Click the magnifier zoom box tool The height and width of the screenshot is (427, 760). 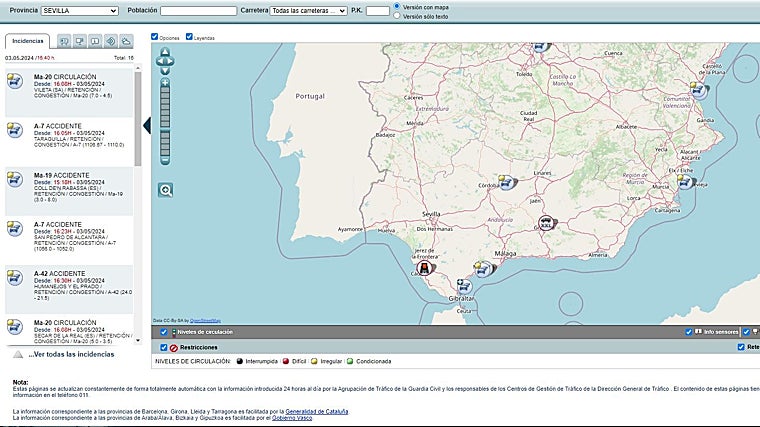click(165, 190)
